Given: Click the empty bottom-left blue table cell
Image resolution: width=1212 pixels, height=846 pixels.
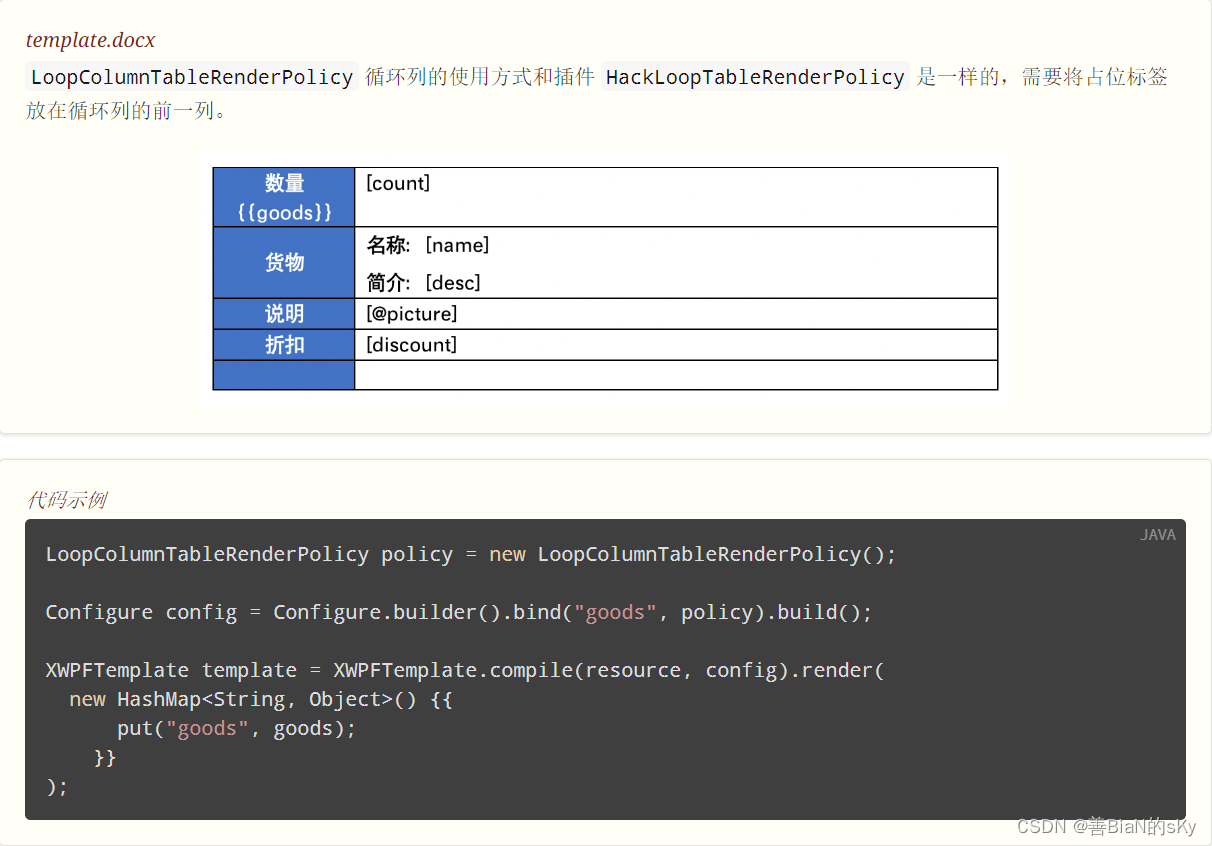Looking at the screenshot, I should pos(283,374).
